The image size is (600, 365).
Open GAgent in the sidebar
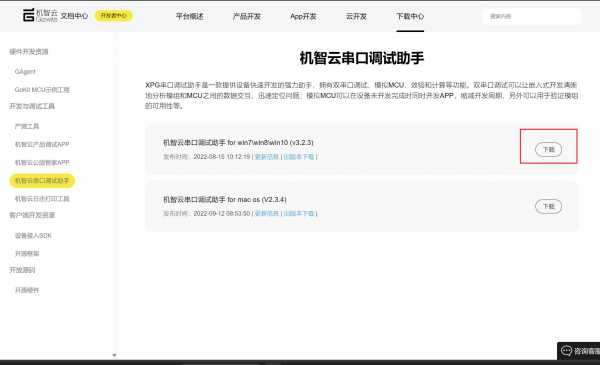point(25,72)
